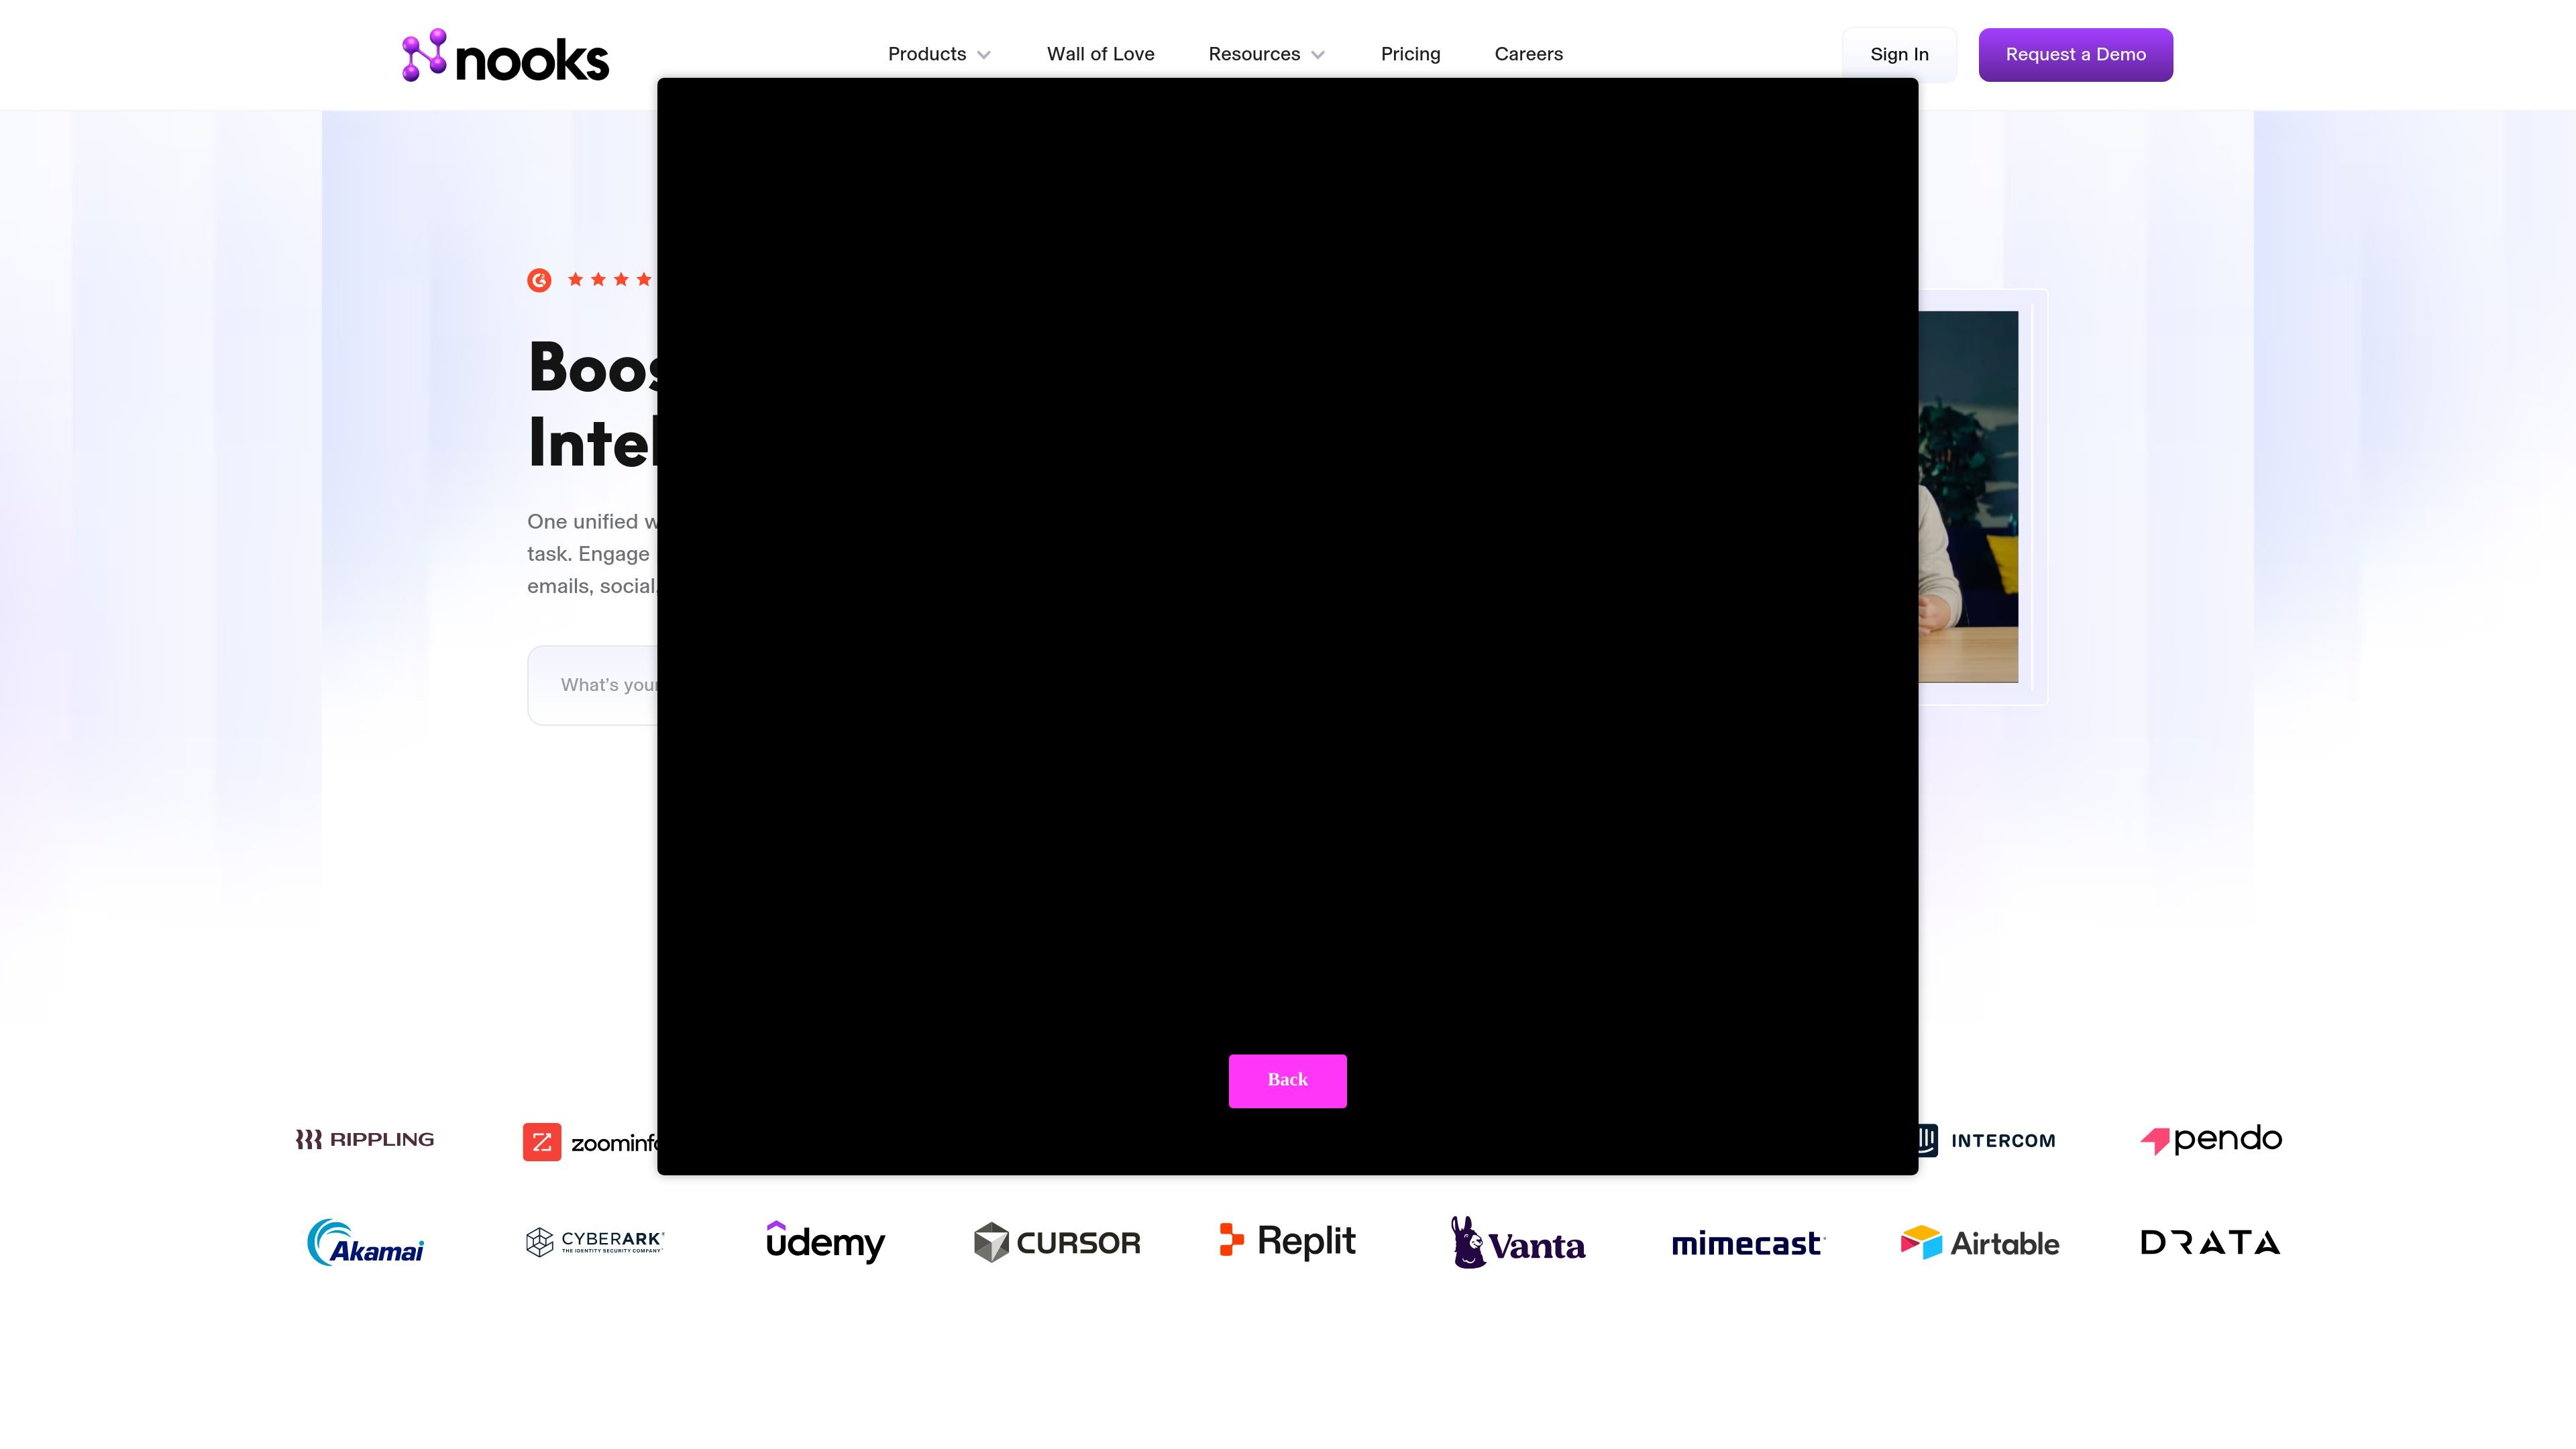Viewport: 2576px width, 1449px height.
Task: Click the Sign In button
Action: [x=1899, y=55]
